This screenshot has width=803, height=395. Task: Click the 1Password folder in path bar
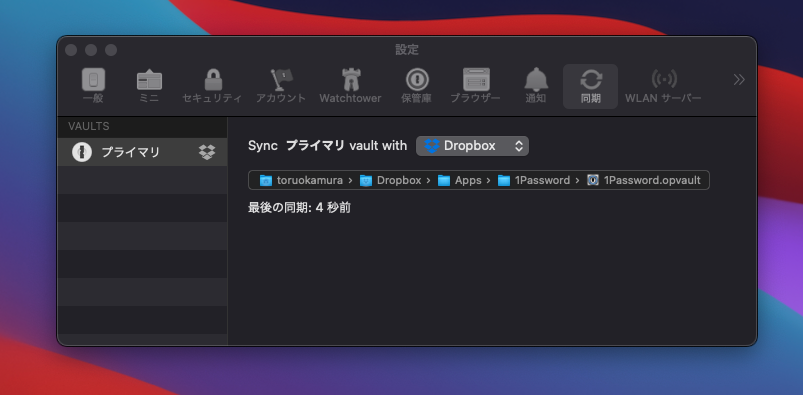534,180
